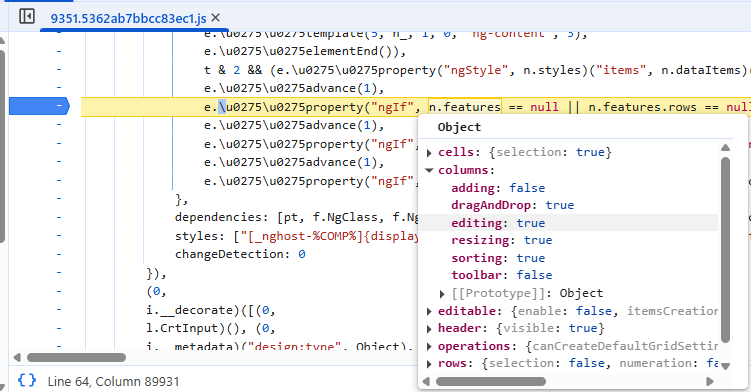
Task: Click the editor horizontal scrollbar thumb
Action: 76,357
